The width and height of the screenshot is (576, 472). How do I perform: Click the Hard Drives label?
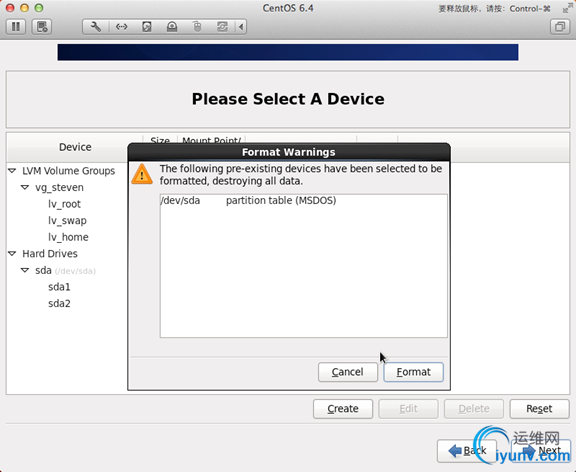(50, 253)
